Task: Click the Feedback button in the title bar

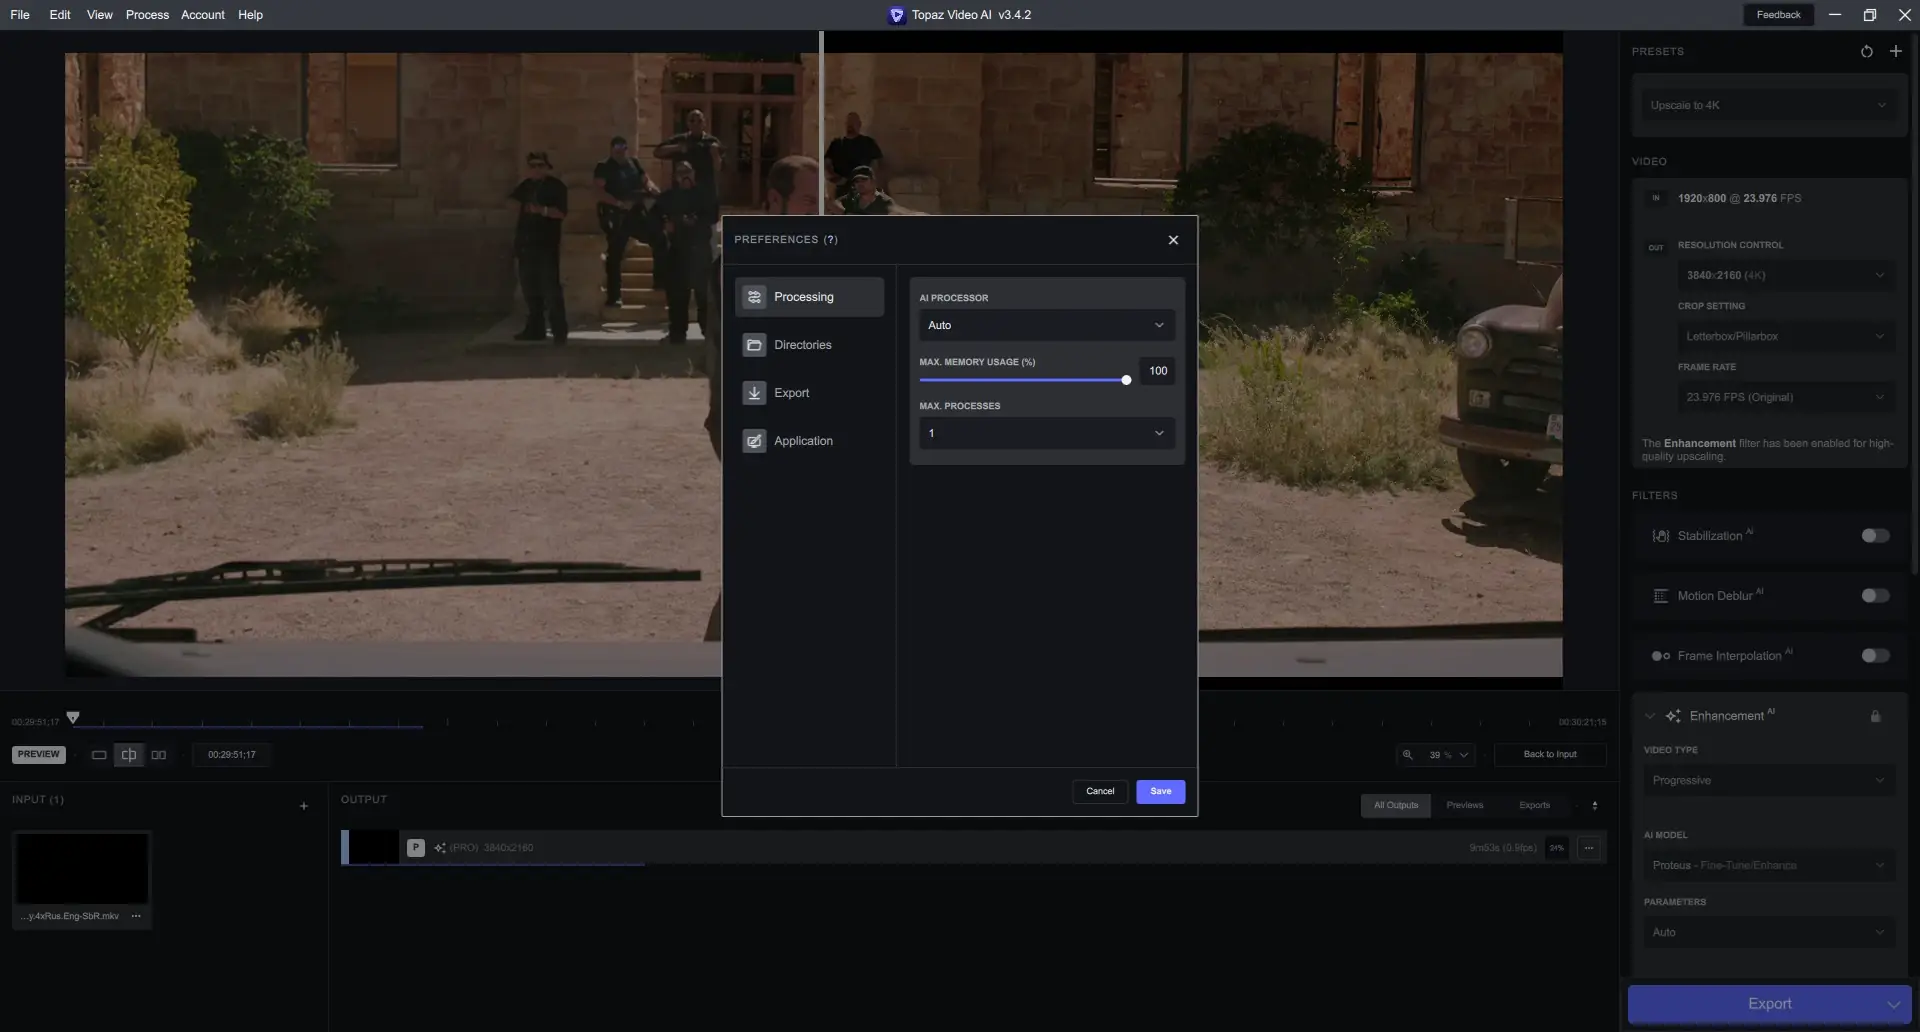Action: pos(1778,15)
